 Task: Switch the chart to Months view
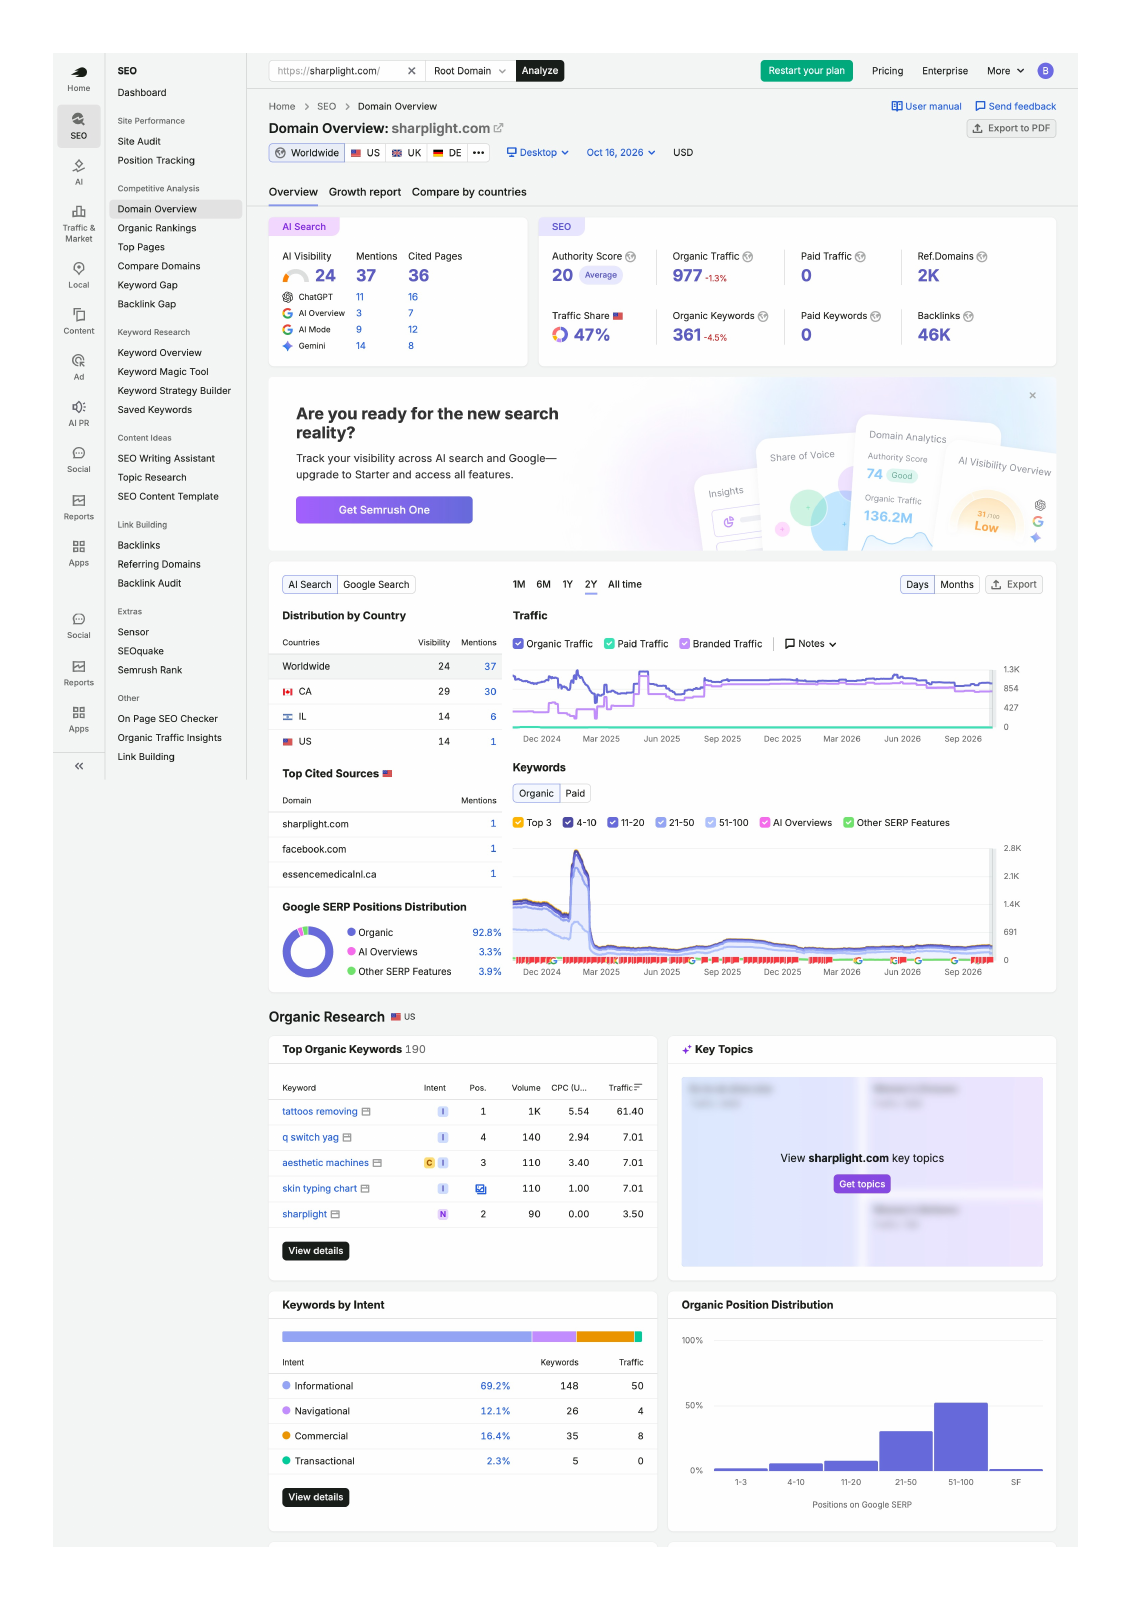tap(957, 585)
